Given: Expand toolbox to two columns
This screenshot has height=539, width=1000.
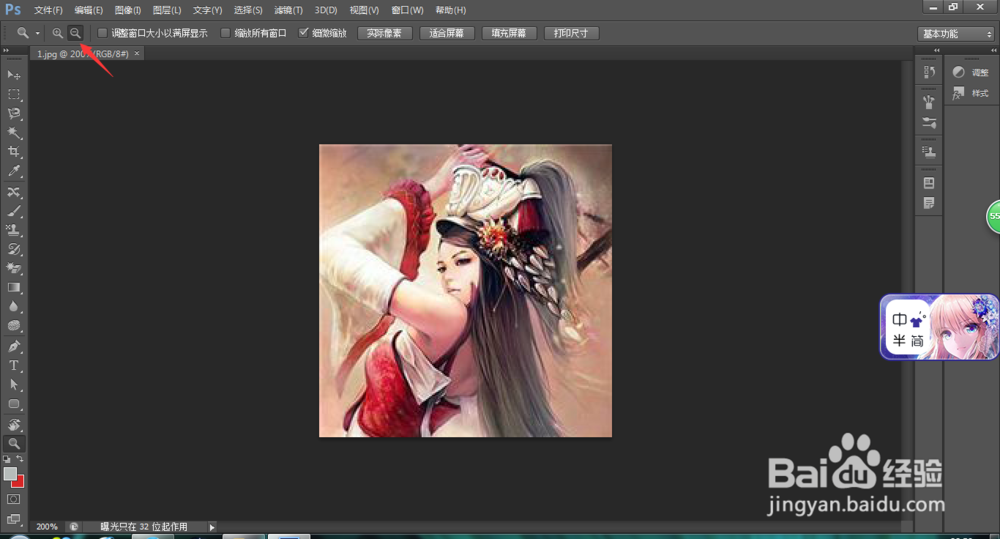Looking at the screenshot, I should click(6, 50).
